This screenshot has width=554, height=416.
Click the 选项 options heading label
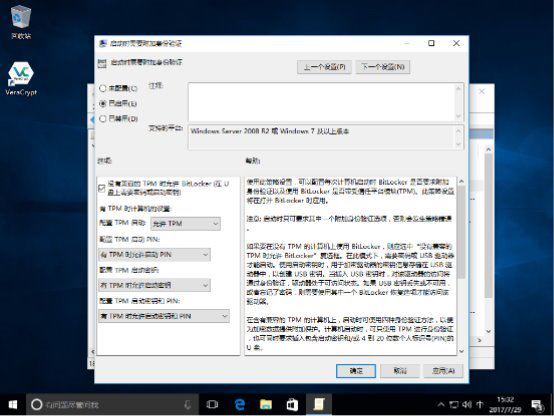pos(105,161)
